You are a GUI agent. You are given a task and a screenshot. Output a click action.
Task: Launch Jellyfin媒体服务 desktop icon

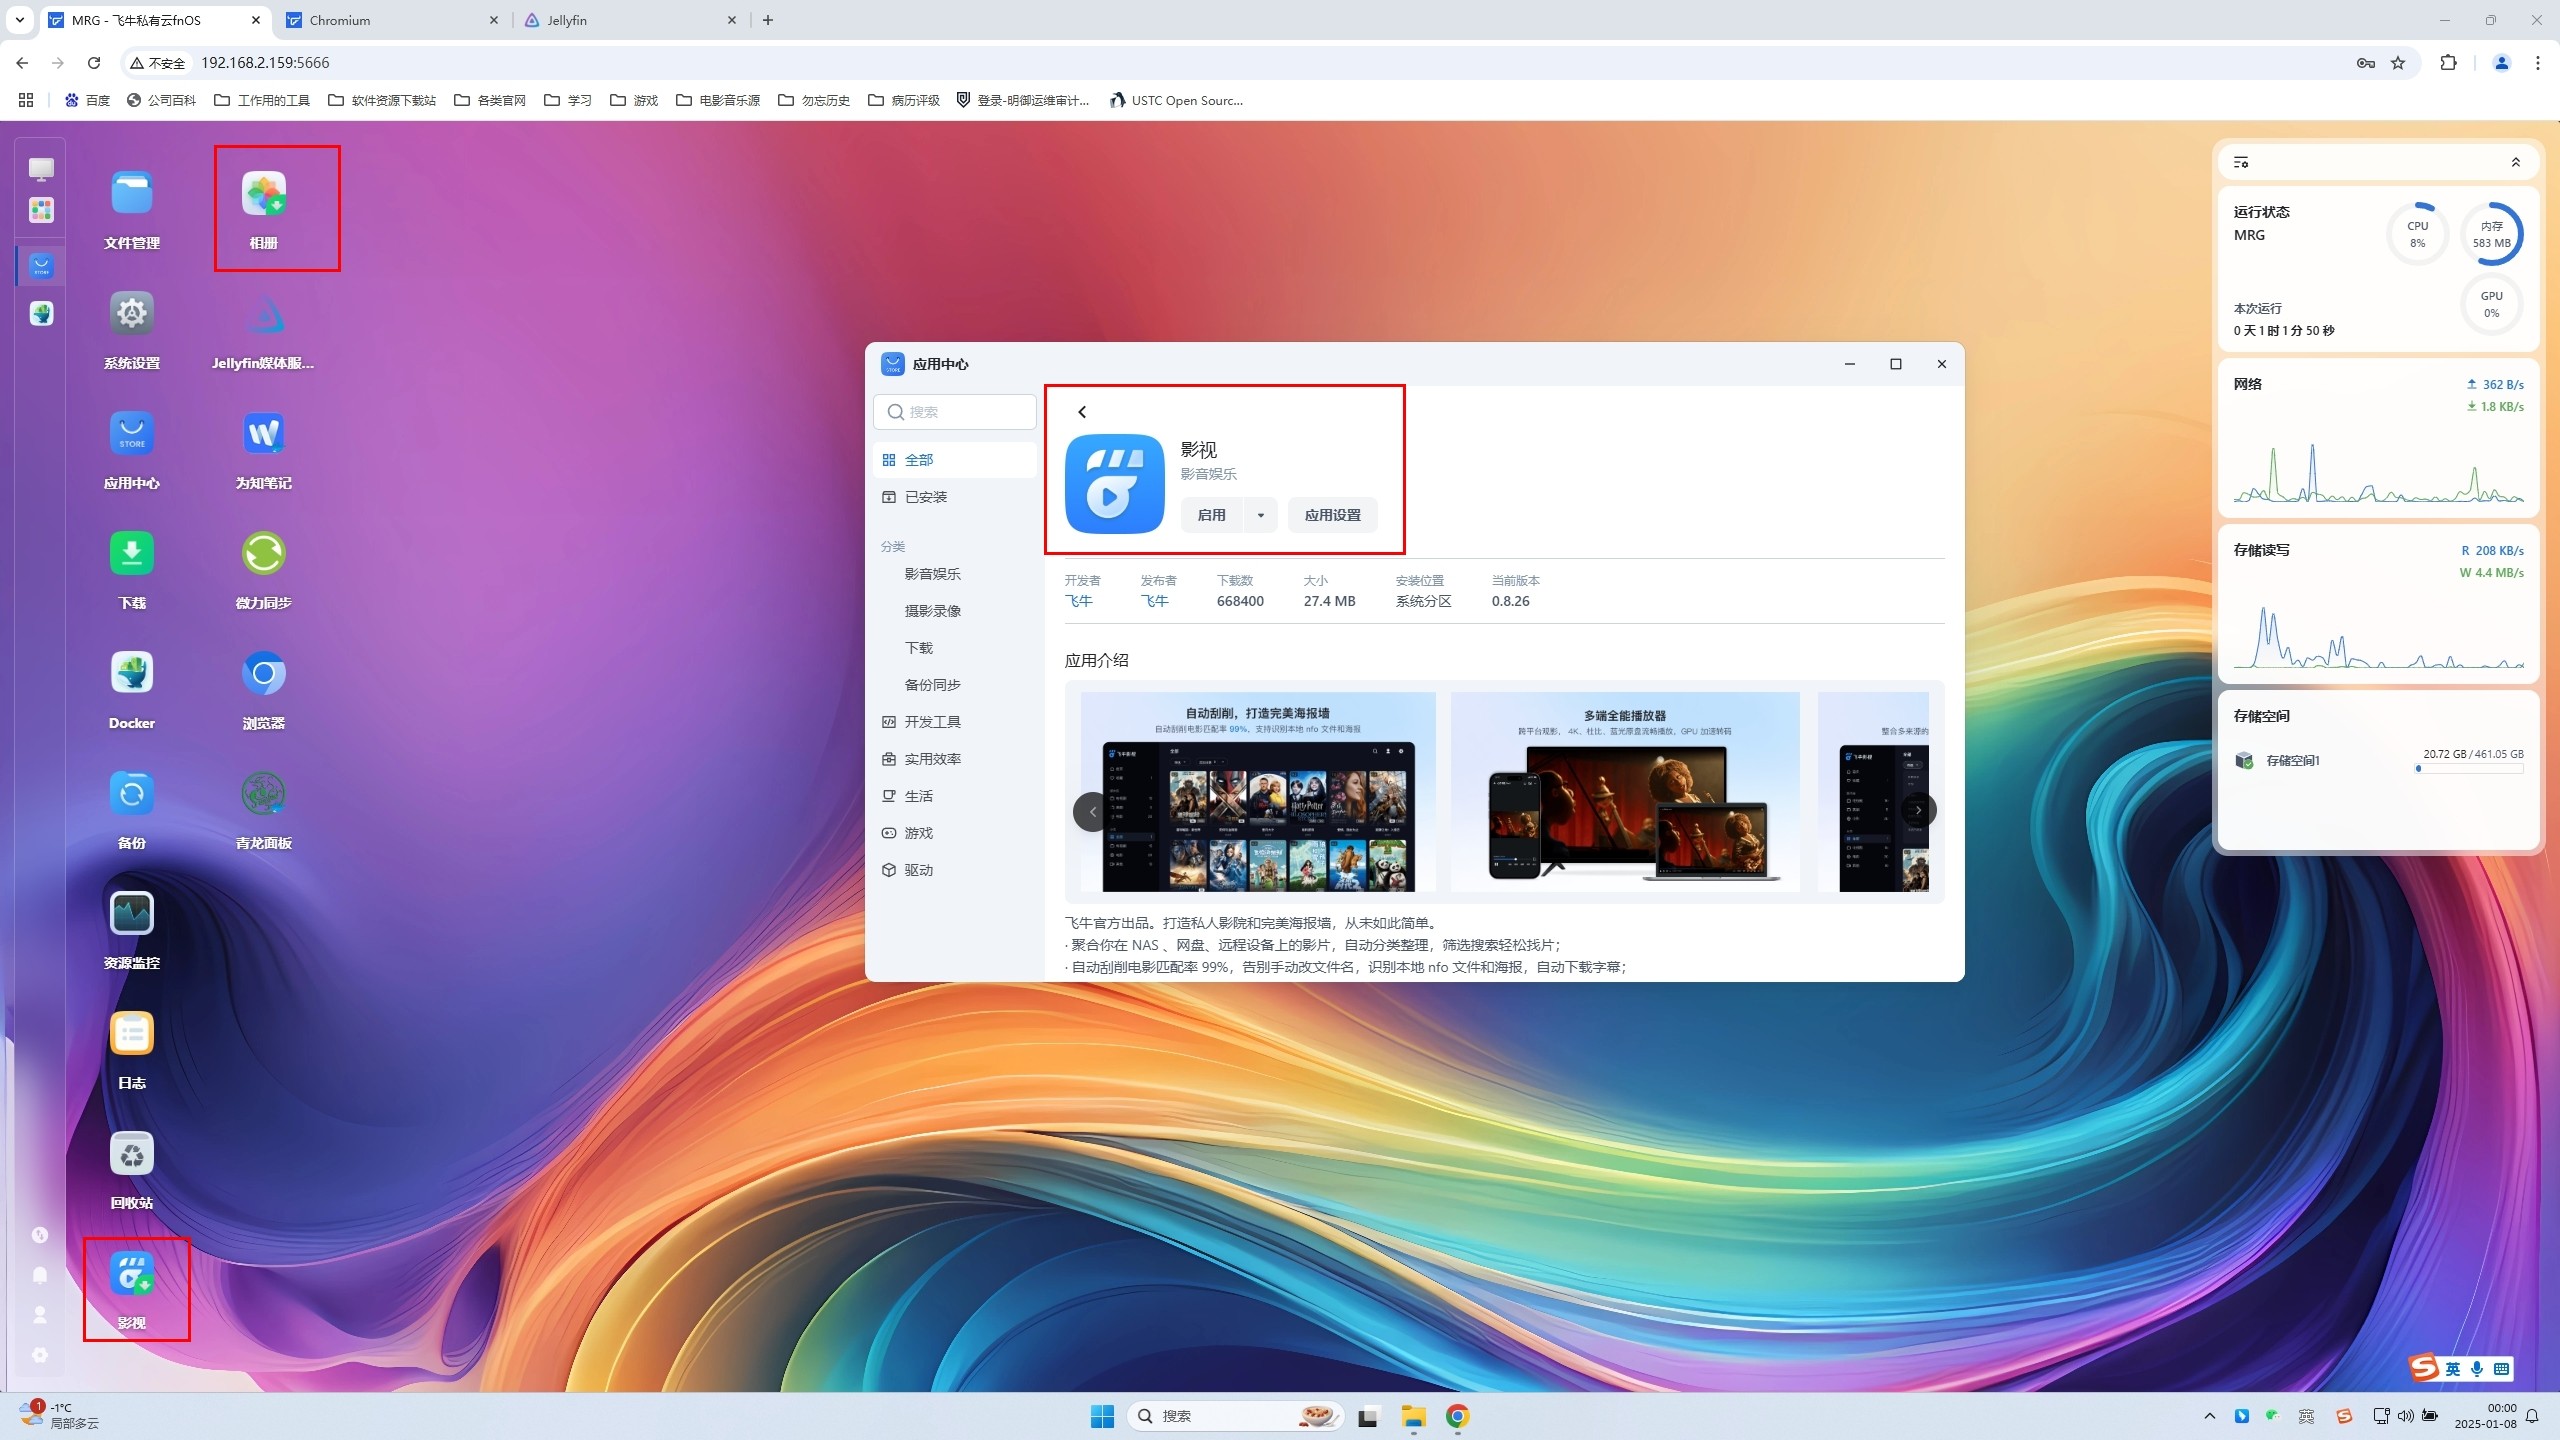264,314
